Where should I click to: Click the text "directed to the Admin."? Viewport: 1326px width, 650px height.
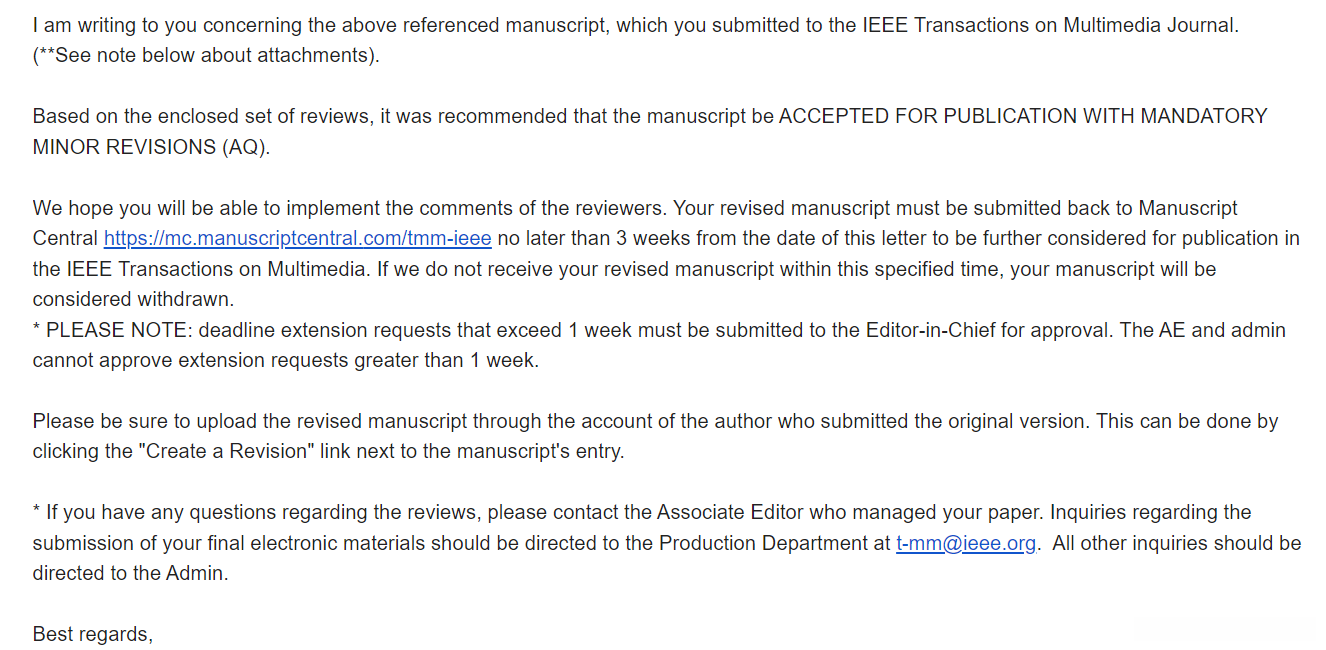pos(130,574)
